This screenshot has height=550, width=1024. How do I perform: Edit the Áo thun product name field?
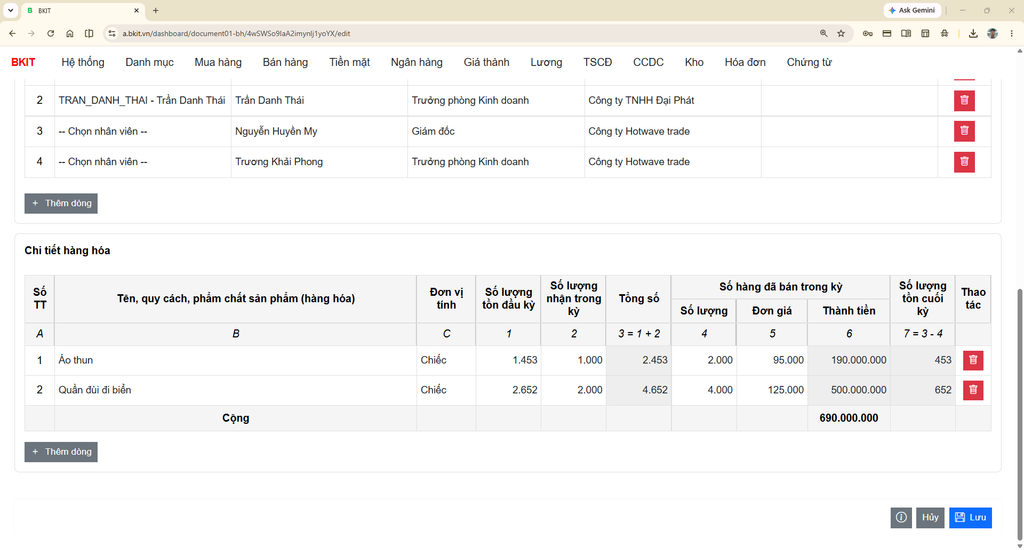point(236,360)
